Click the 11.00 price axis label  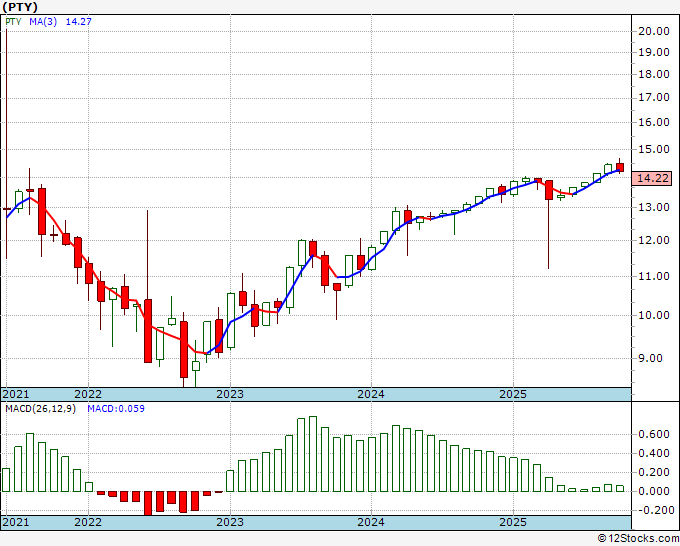pos(654,276)
